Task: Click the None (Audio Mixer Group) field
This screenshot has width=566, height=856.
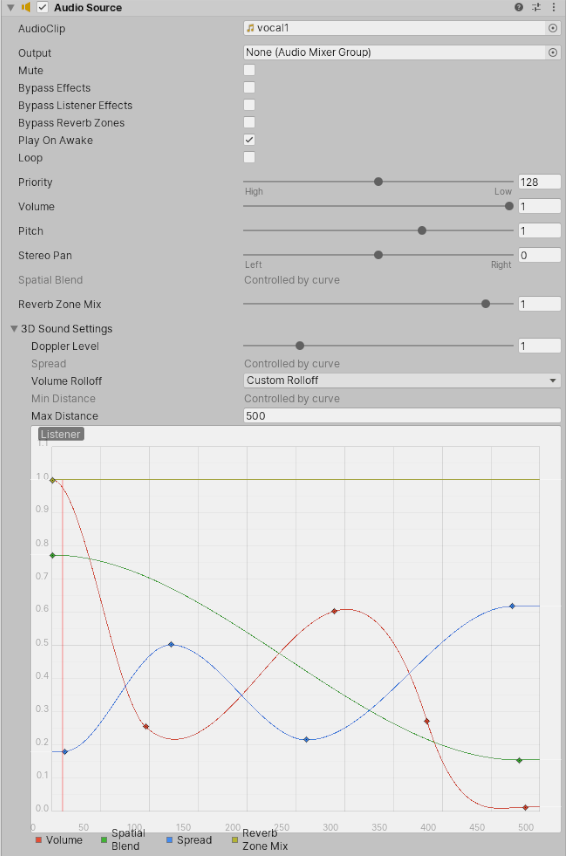Action: tap(394, 52)
